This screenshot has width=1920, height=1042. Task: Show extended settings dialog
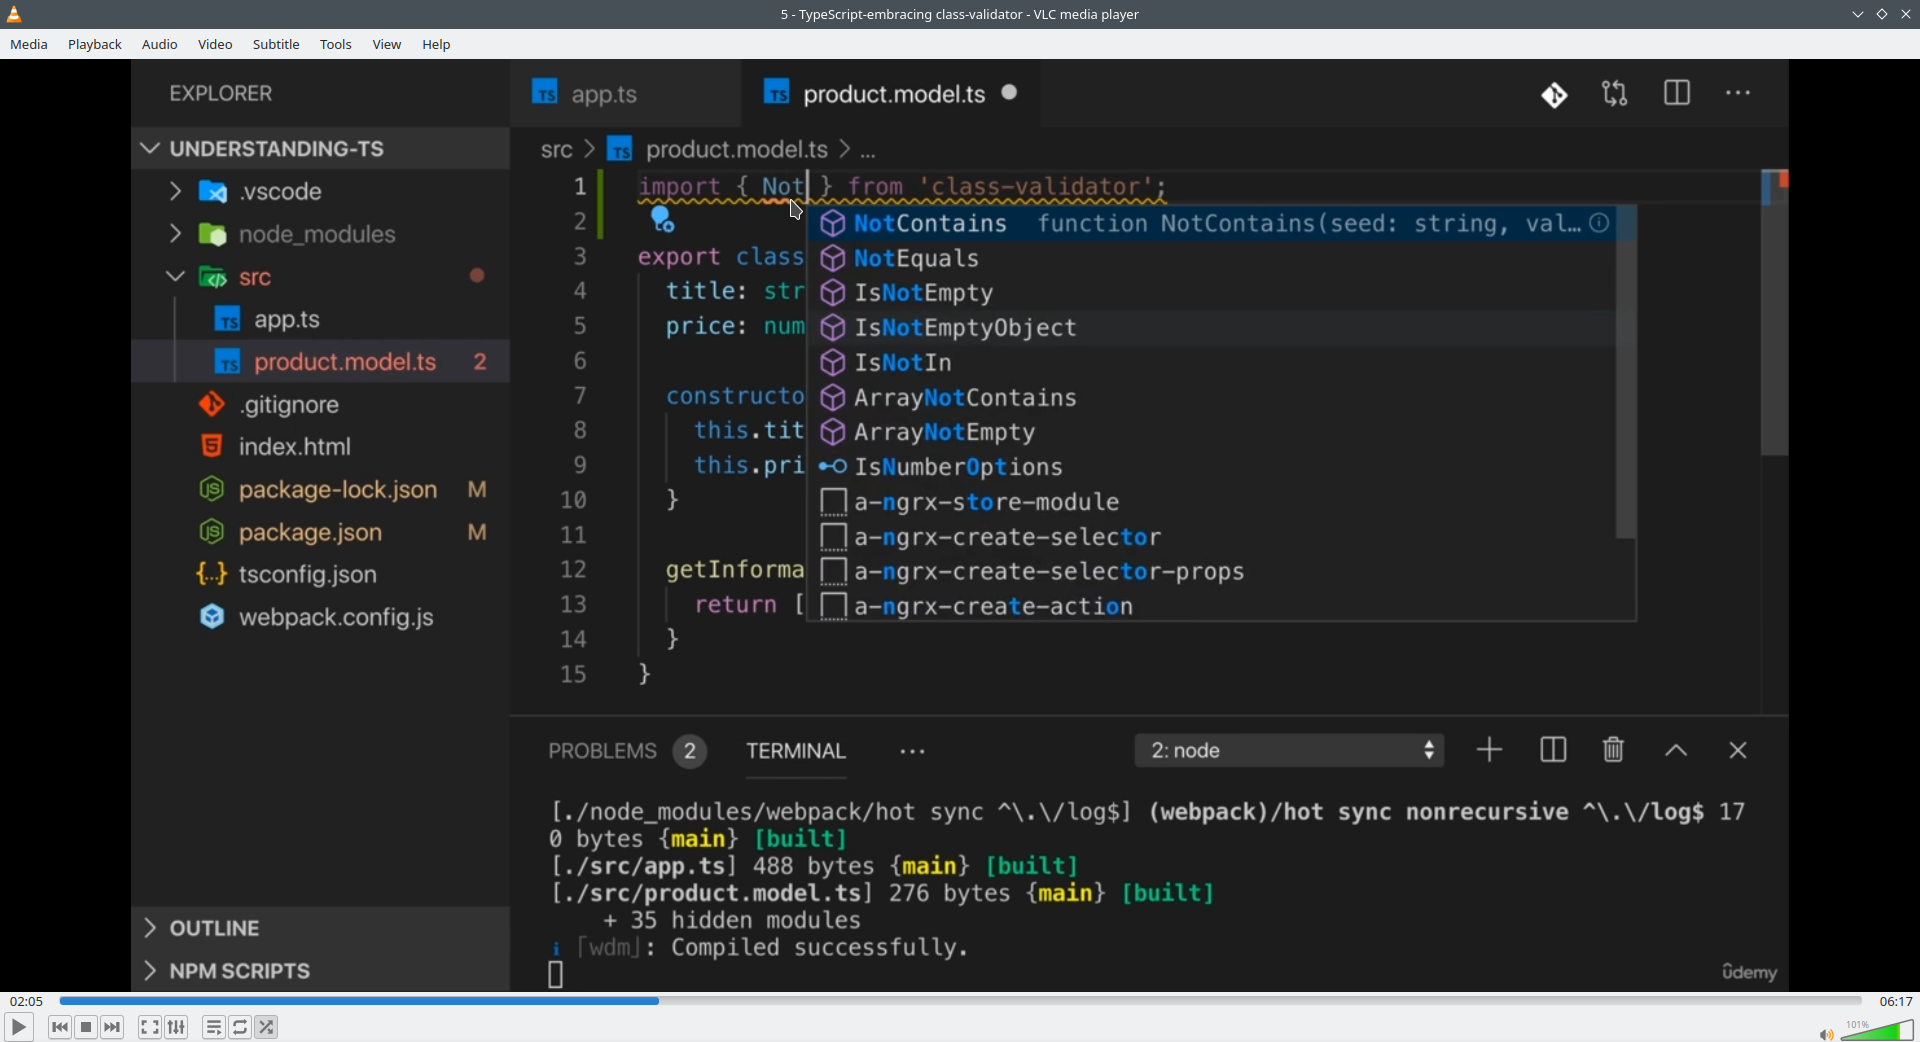click(x=177, y=1027)
